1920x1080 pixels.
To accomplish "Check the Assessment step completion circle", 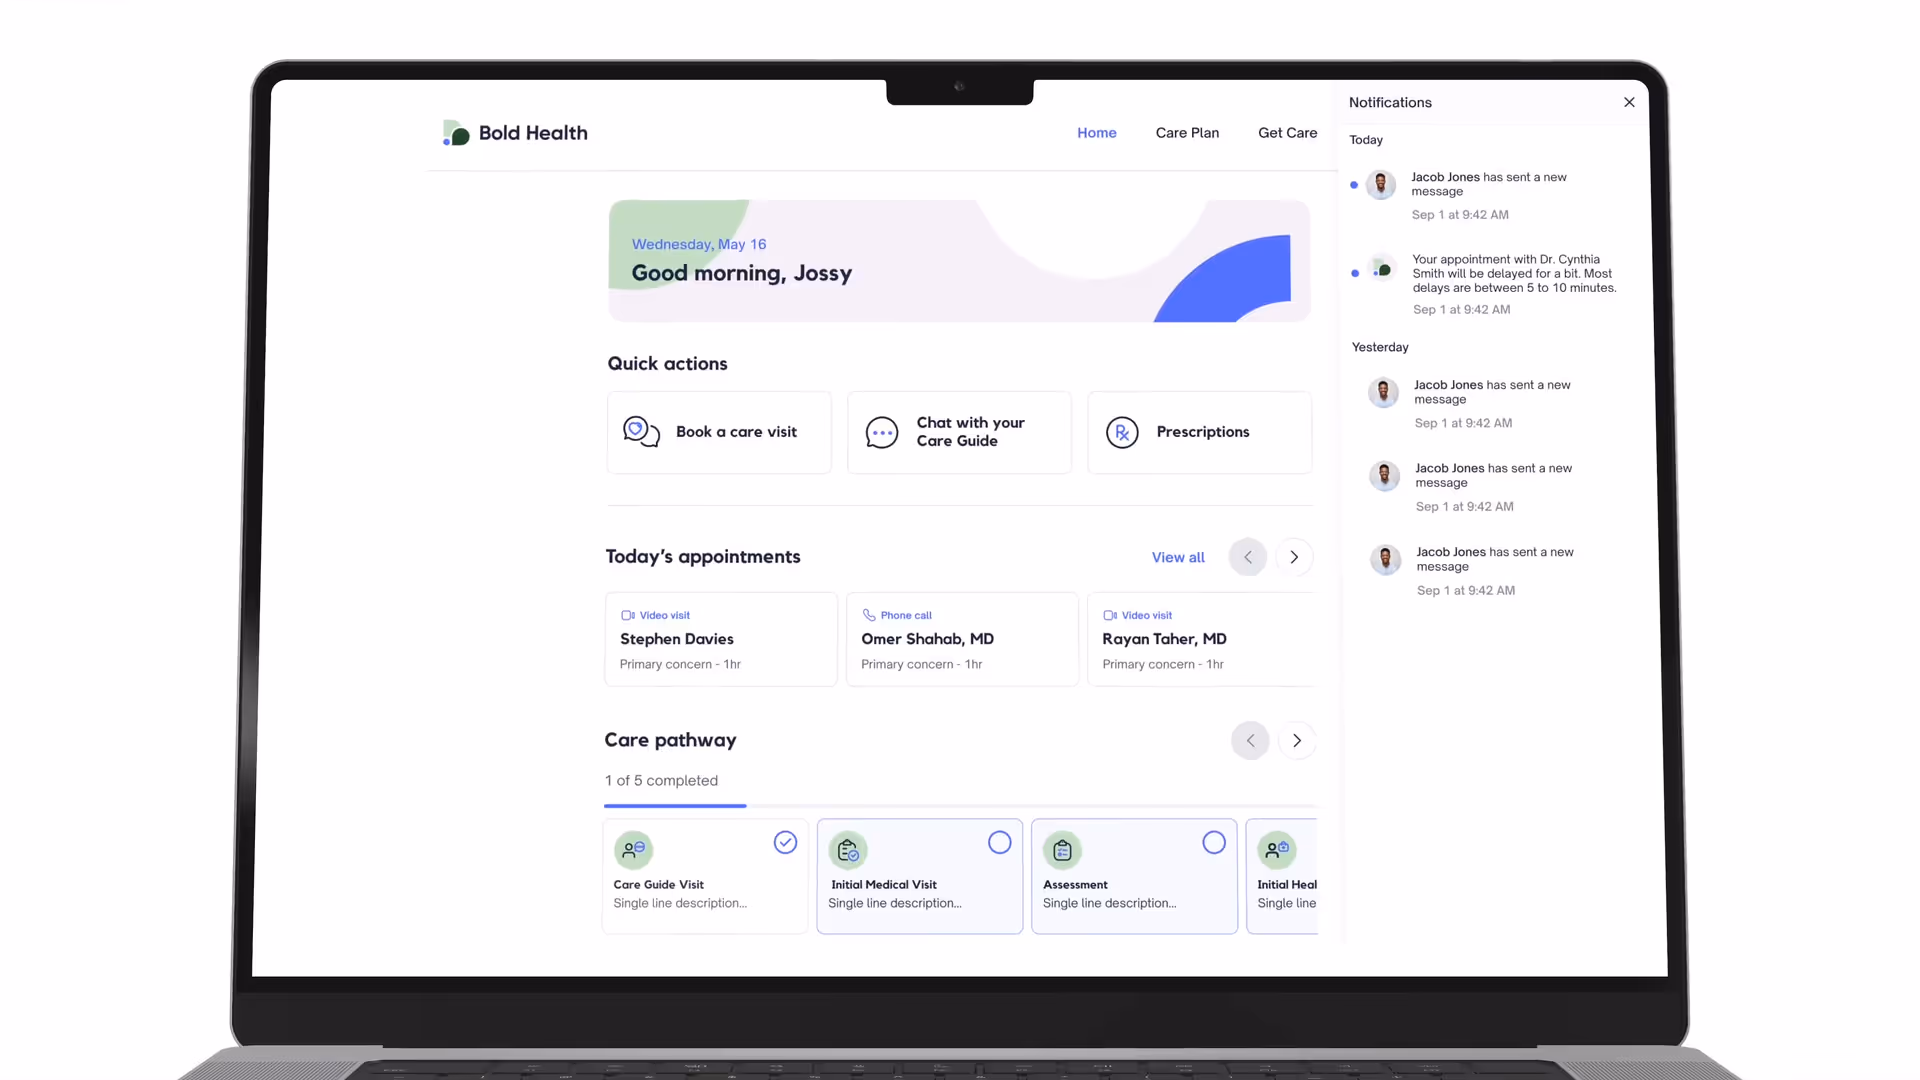I will [1214, 843].
